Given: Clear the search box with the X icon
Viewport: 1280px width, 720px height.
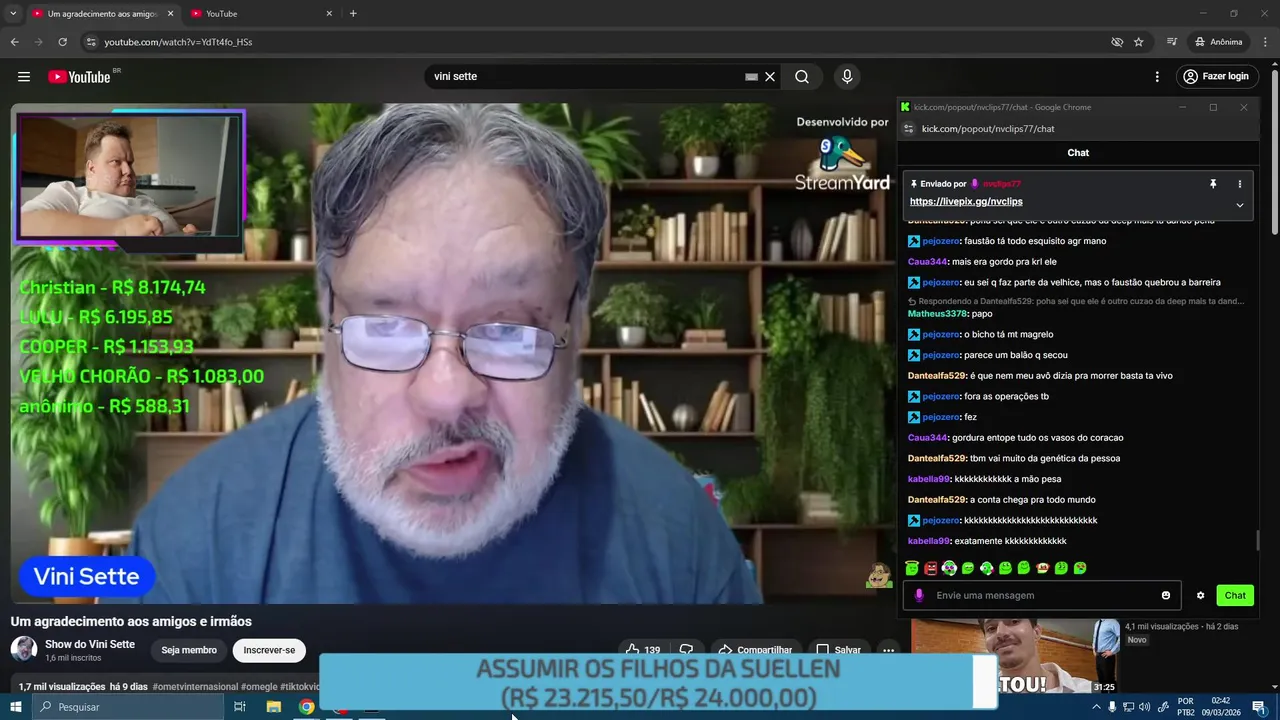Looking at the screenshot, I should (x=770, y=77).
